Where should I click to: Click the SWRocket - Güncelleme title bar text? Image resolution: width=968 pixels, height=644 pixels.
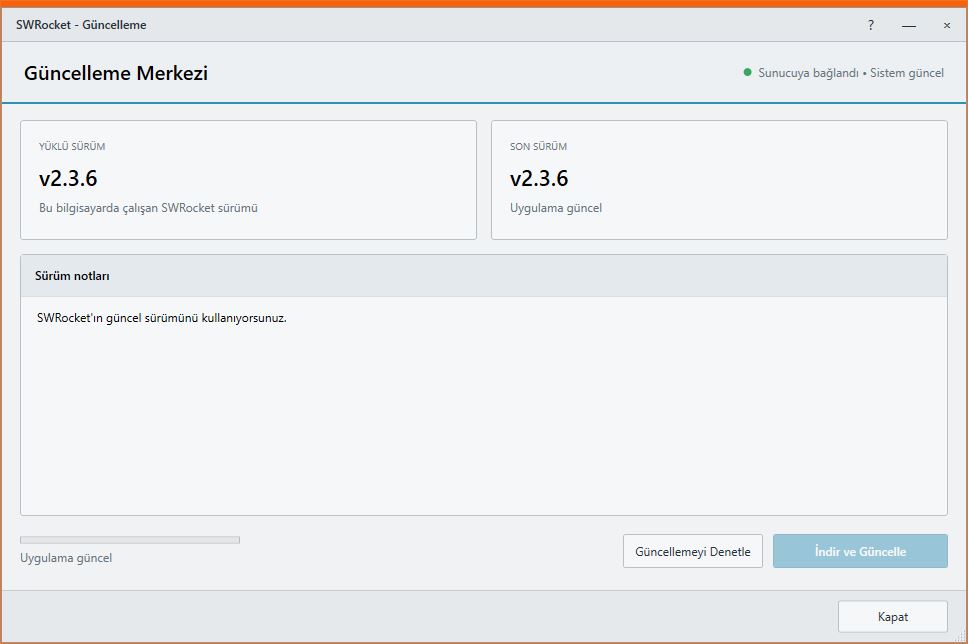pyautogui.click(x=81, y=25)
